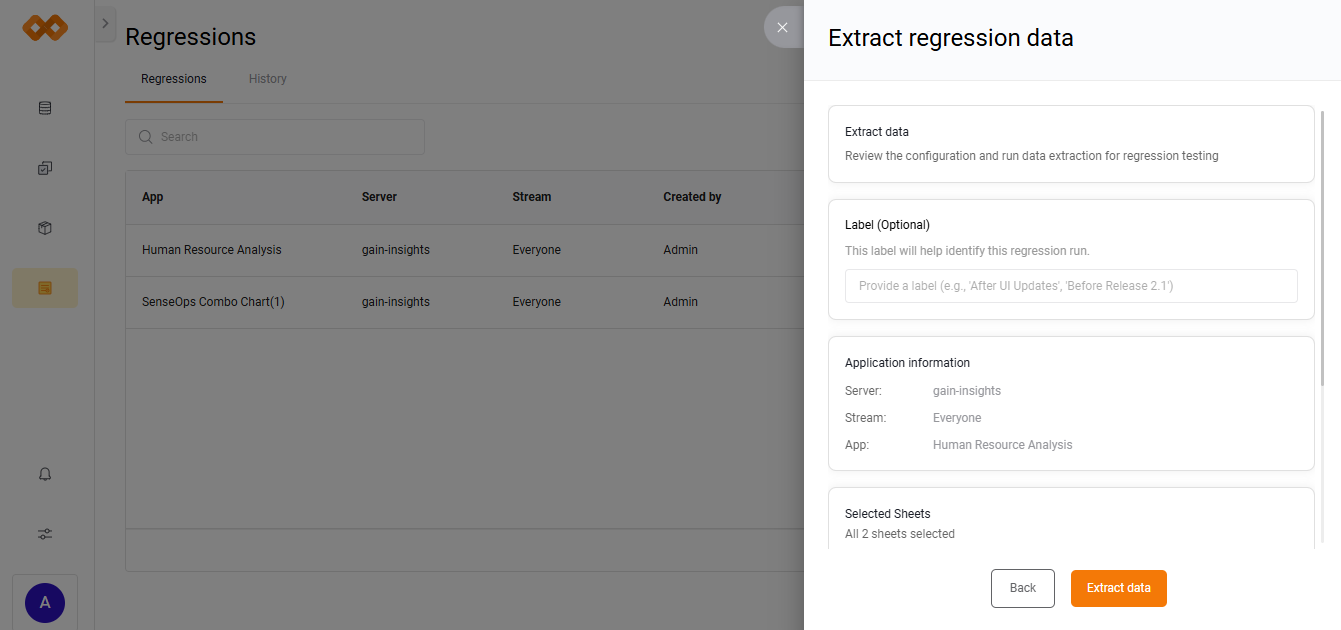1341x630 pixels.
Task: Open the package cube sidebar icon
Action: tap(44, 227)
